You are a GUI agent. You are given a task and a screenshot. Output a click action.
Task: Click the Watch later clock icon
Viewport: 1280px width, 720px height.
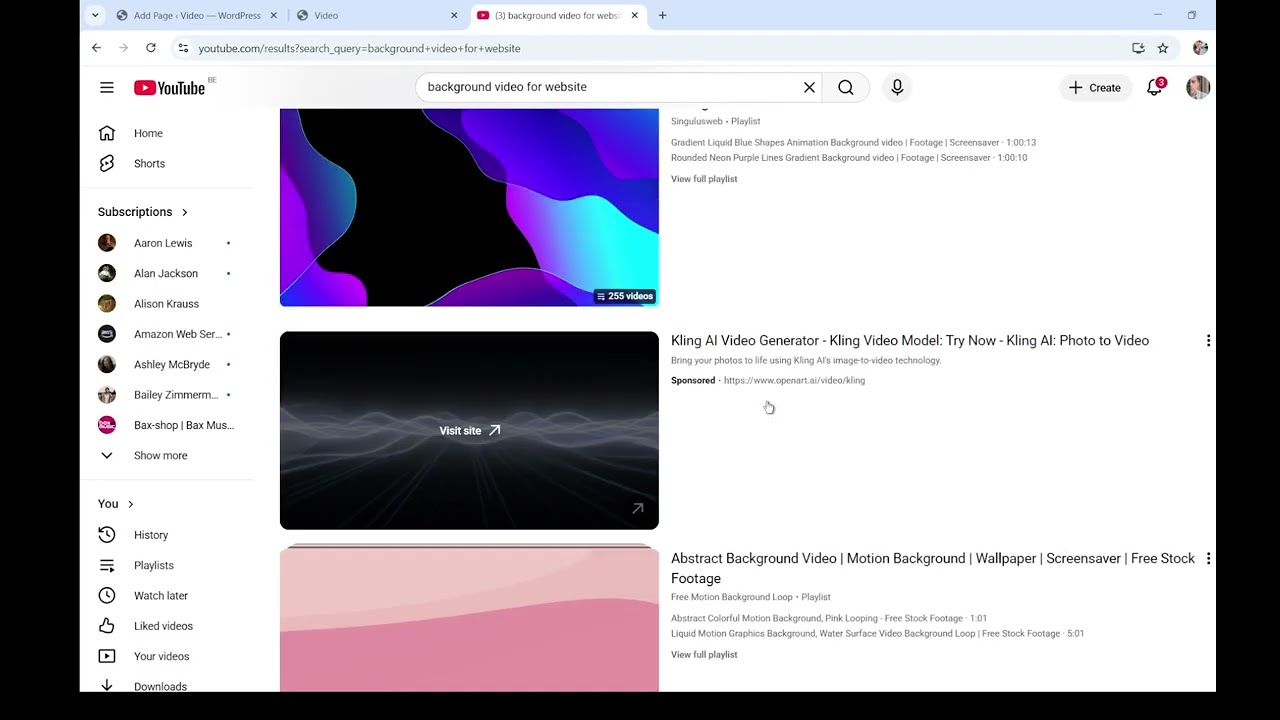[107, 595]
